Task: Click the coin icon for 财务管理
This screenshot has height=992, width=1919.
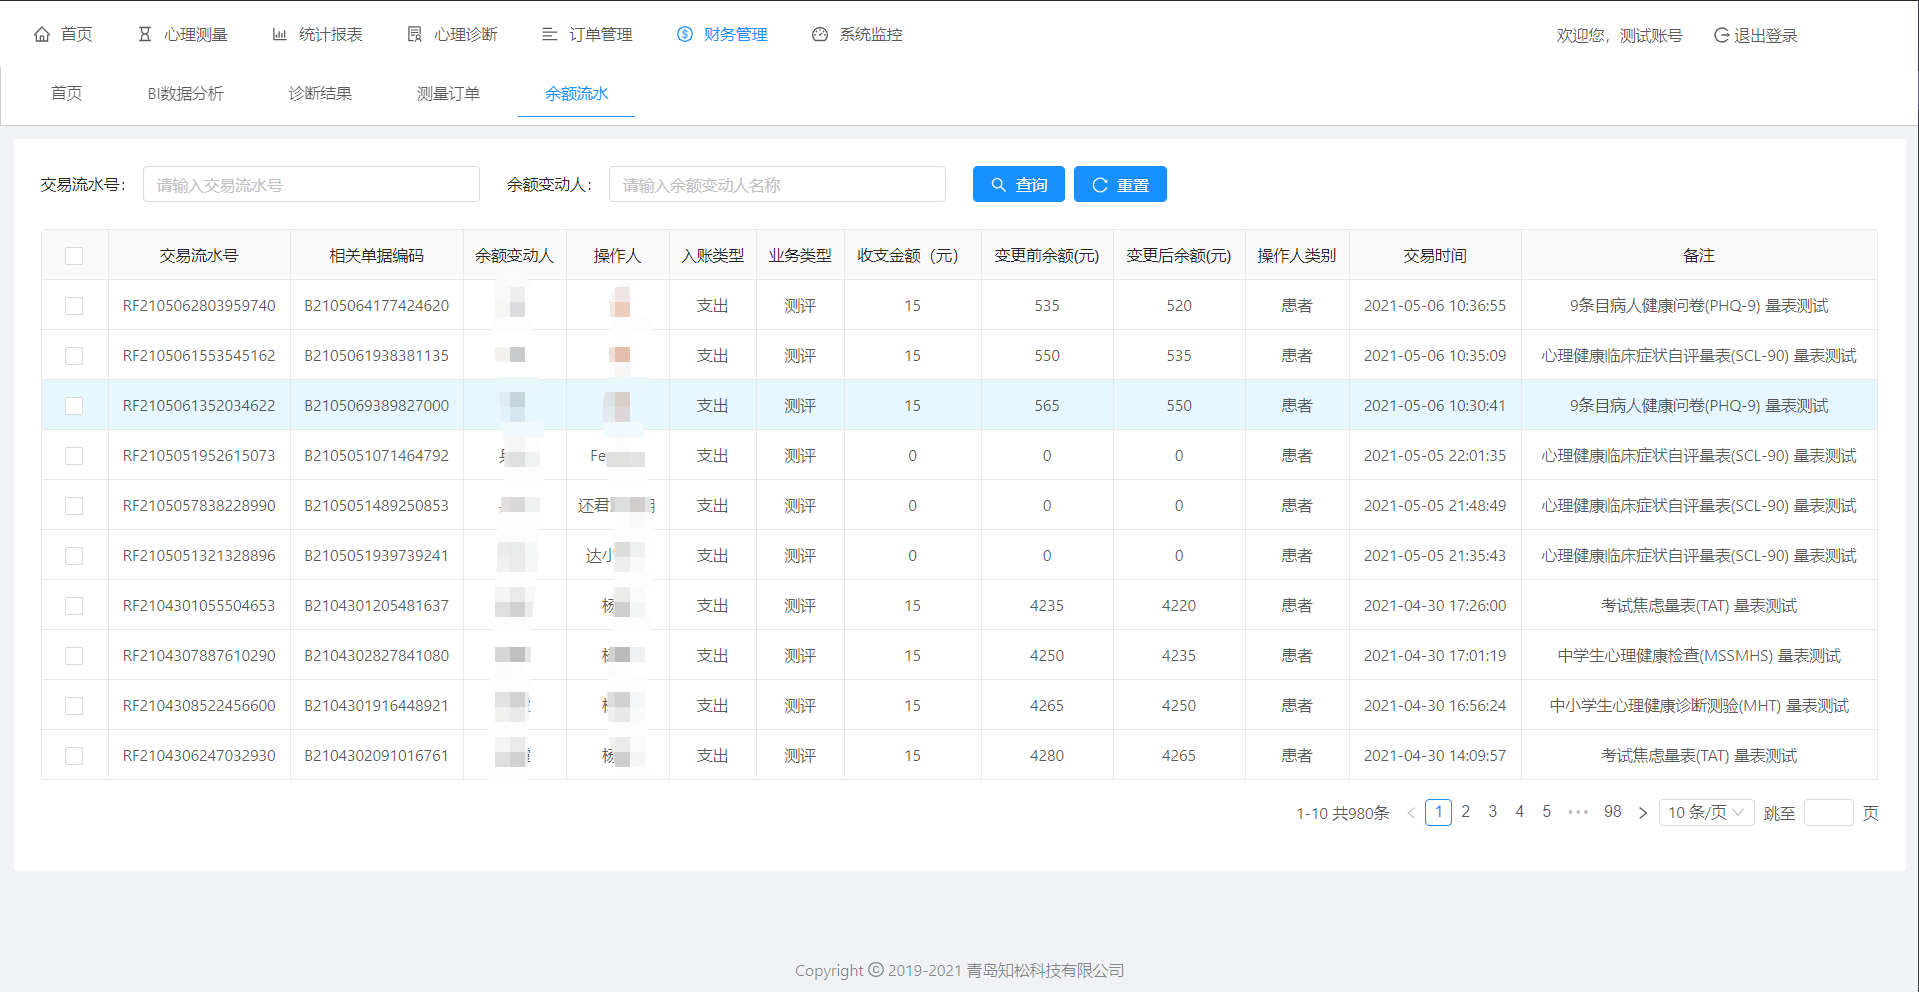Action: pyautogui.click(x=685, y=35)
